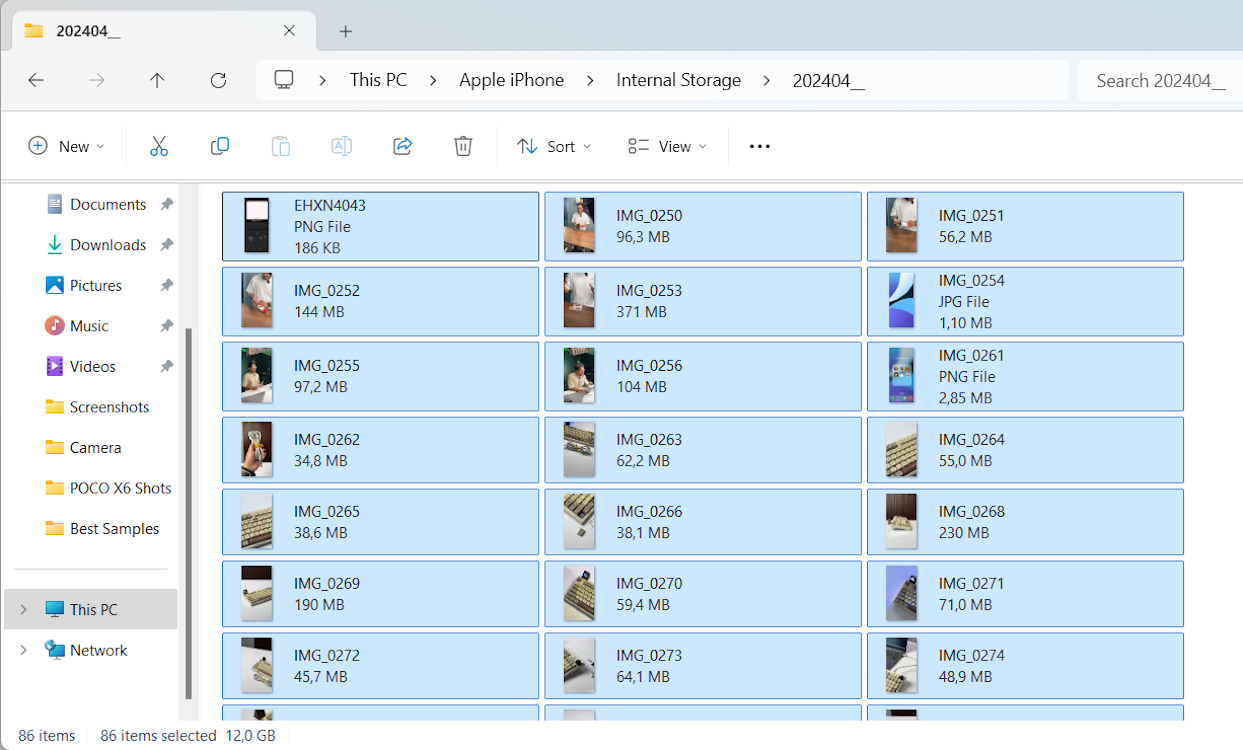Toggle selection of IMG_0254
The height and width of the screenshot is (750, 1243).
[x=1025, y=301]
